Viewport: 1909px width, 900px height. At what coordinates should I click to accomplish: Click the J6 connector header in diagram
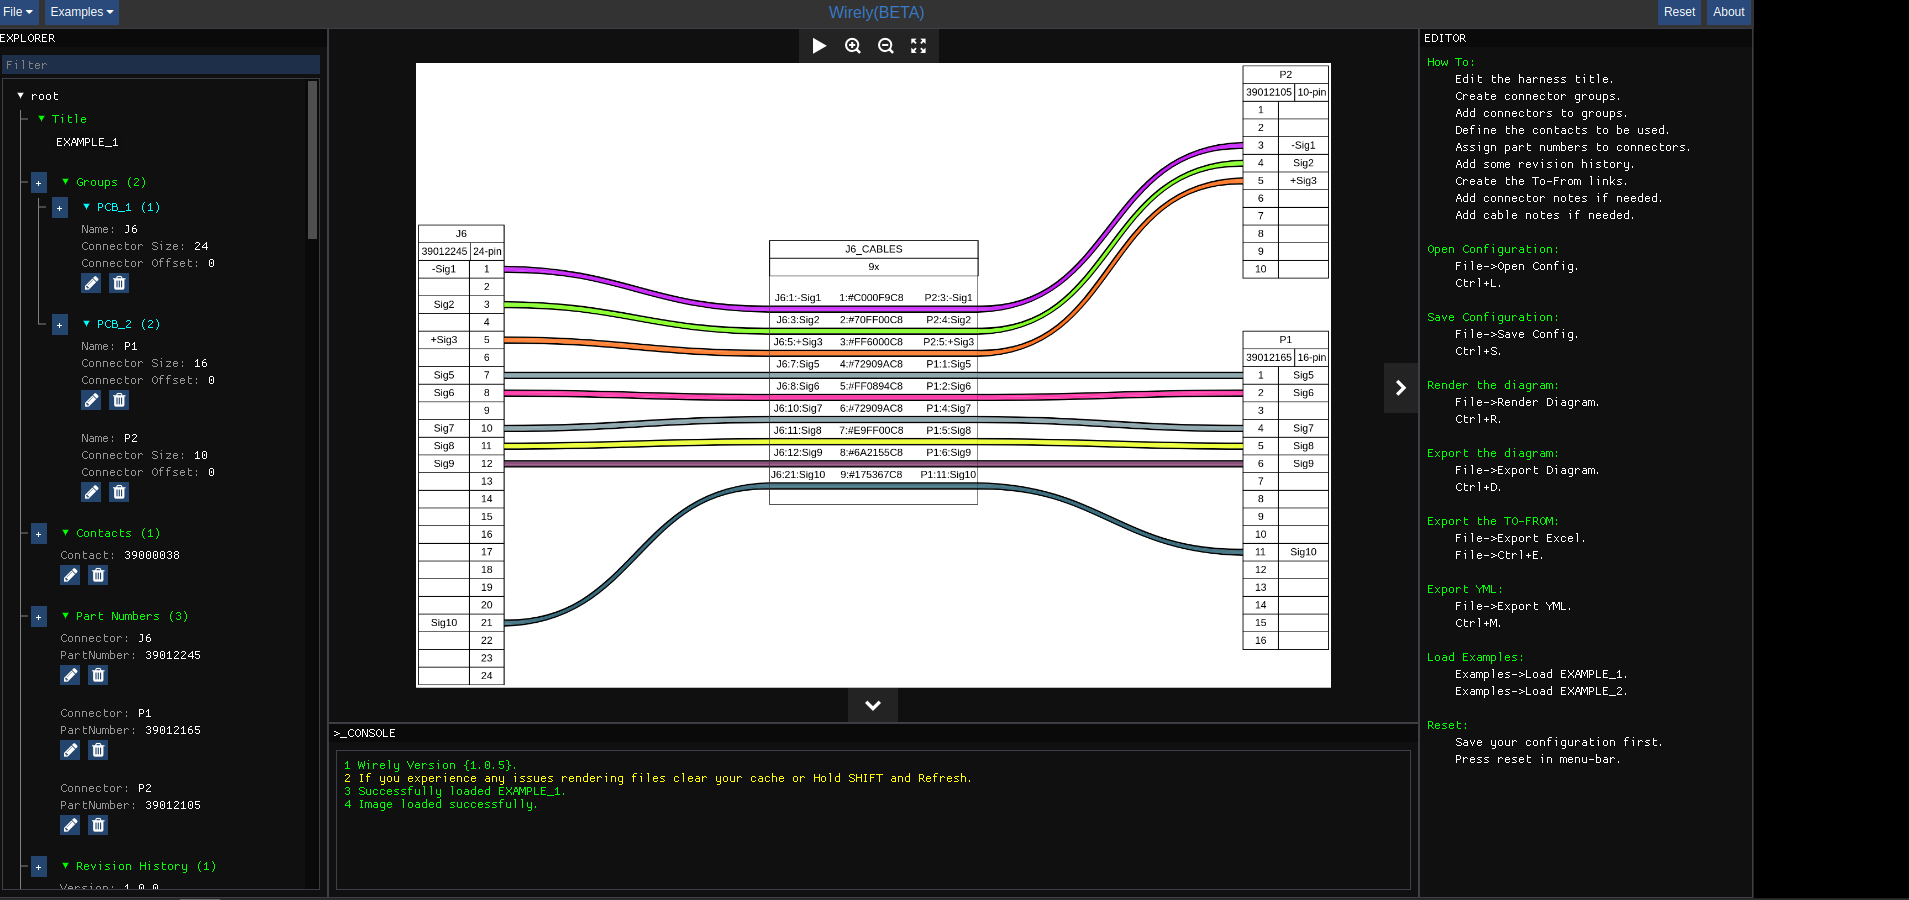tap(461, 233)
